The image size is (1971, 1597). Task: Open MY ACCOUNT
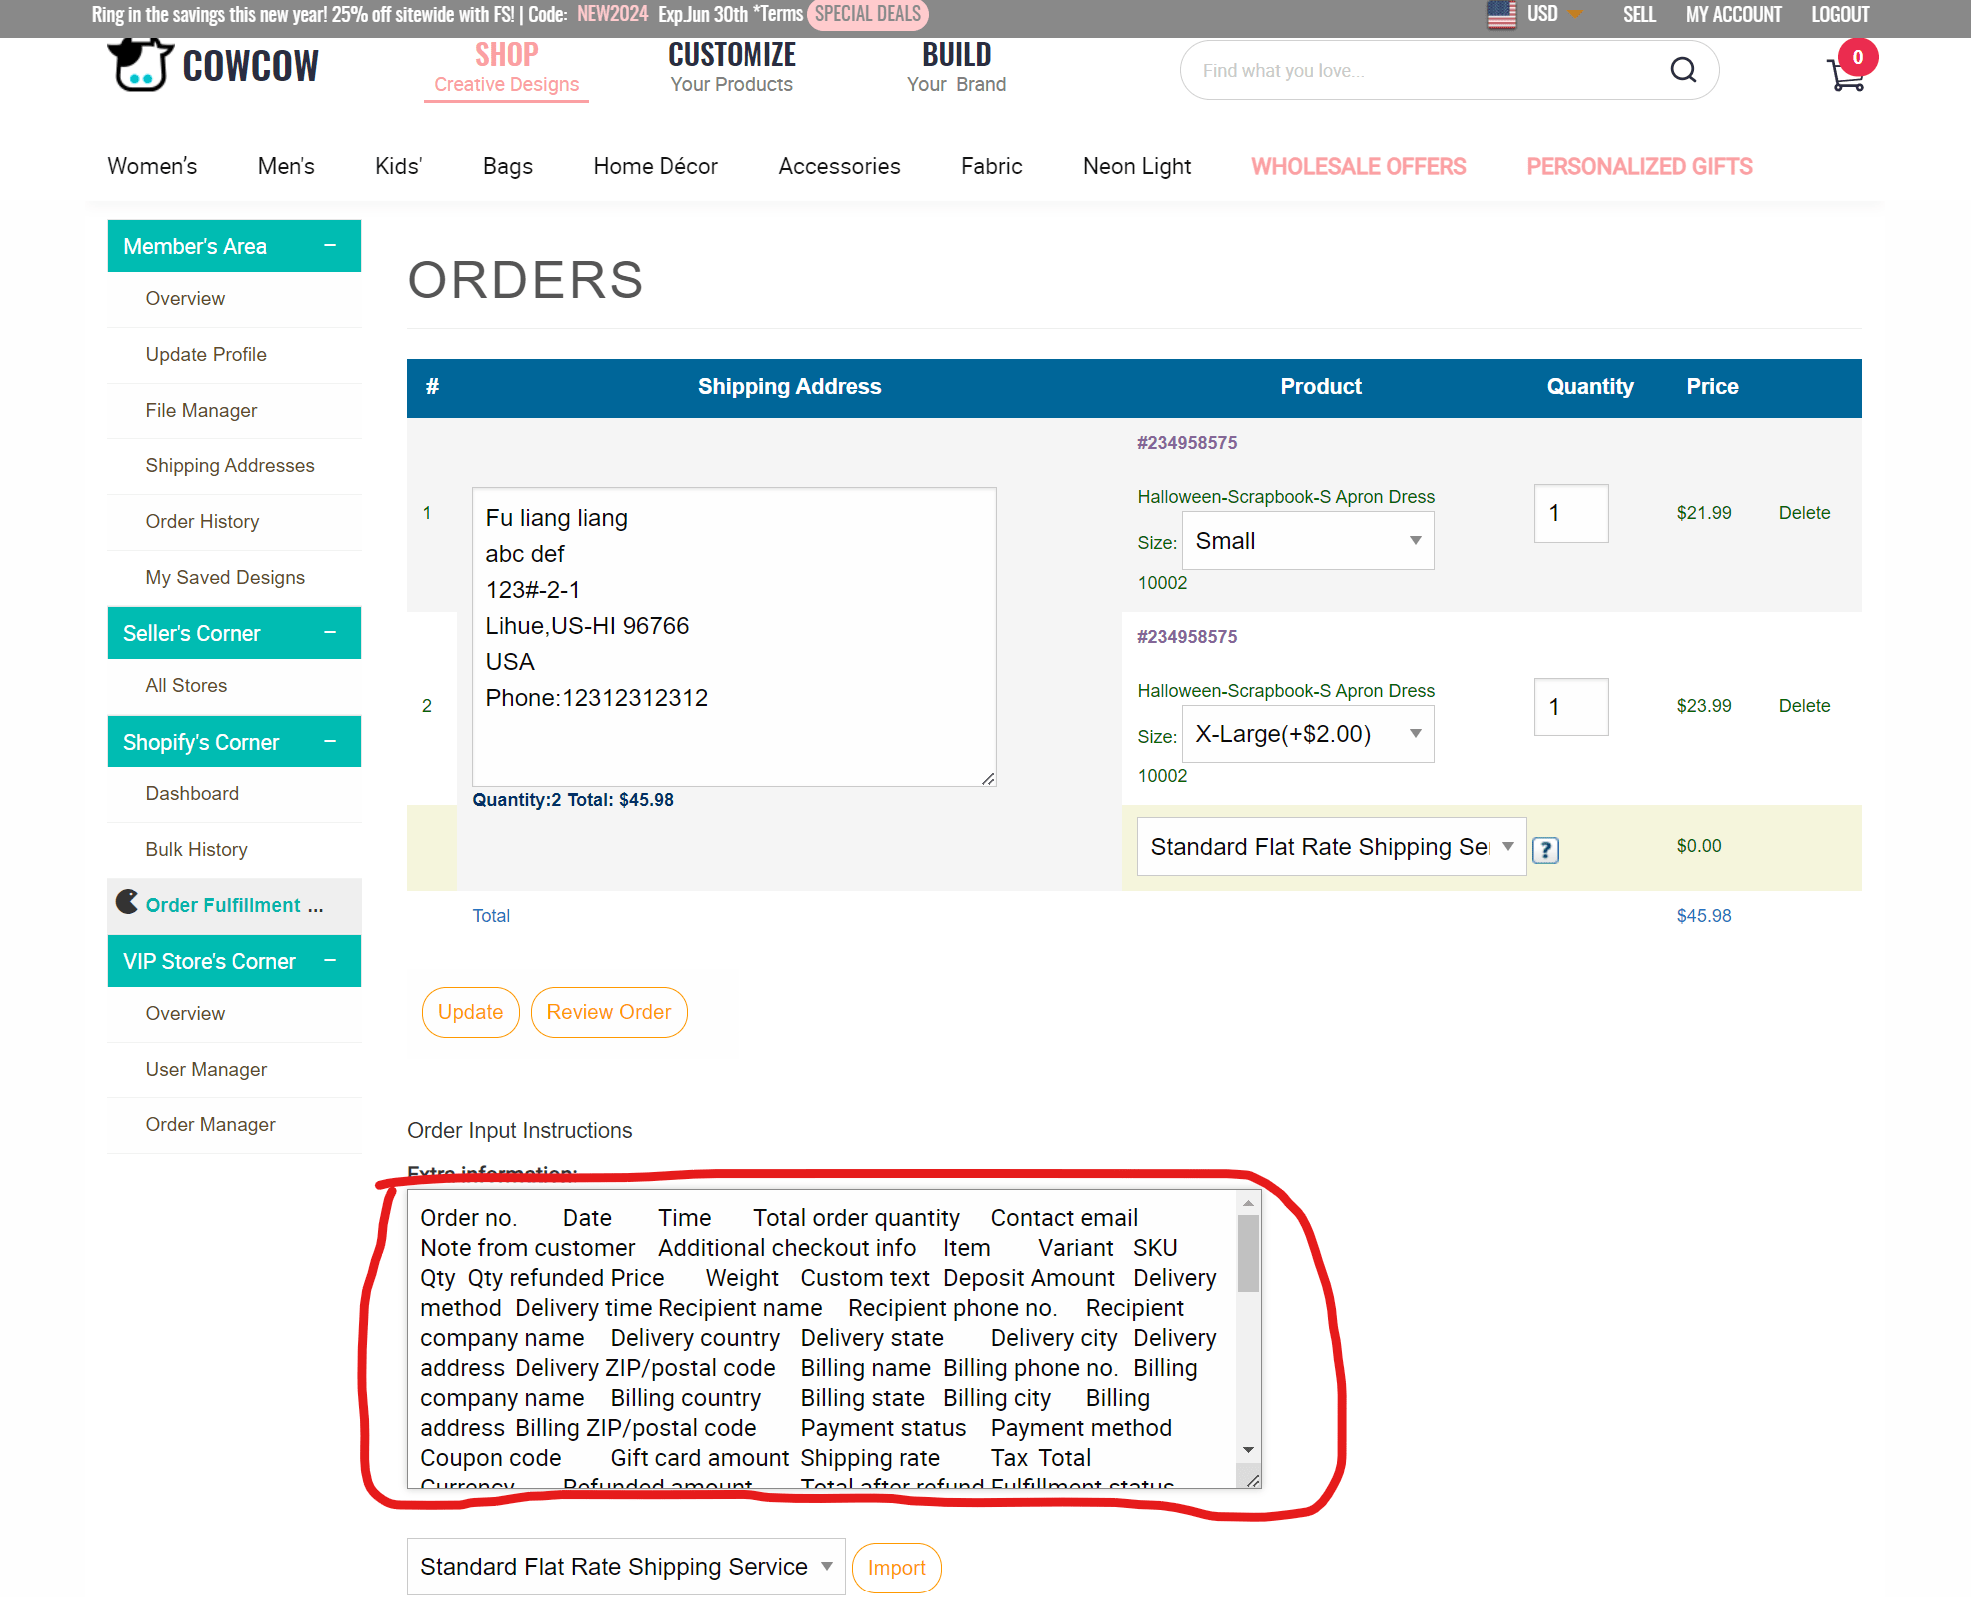point(1734,14)
